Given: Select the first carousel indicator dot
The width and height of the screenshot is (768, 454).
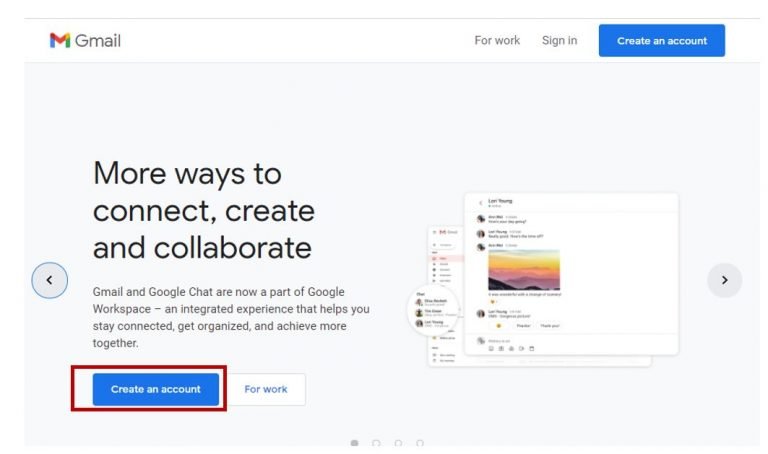Looking at the screenshot, I should (x=354, y=443).
